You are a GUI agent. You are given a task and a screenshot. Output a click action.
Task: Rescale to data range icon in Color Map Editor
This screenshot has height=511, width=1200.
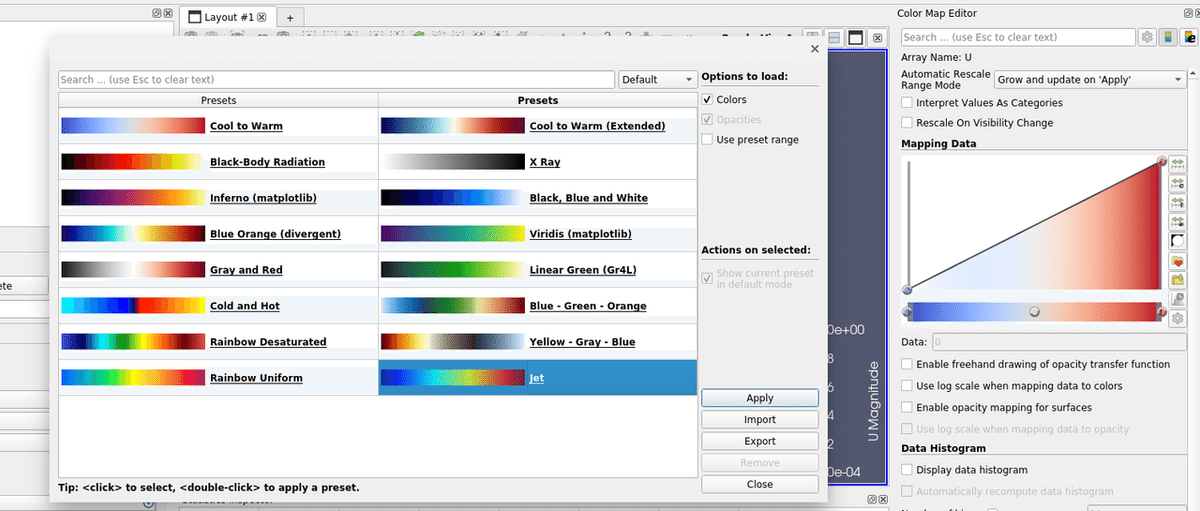coord(1177,163)
